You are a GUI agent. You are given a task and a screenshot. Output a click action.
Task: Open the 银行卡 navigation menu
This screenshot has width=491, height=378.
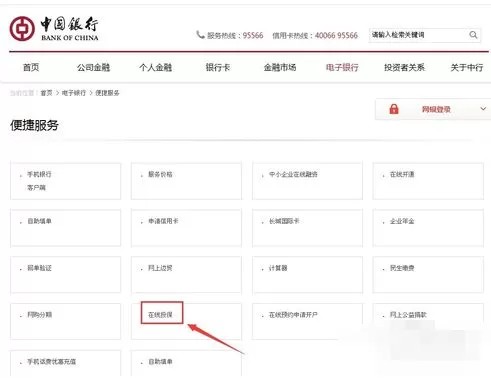tap(218, 67)
